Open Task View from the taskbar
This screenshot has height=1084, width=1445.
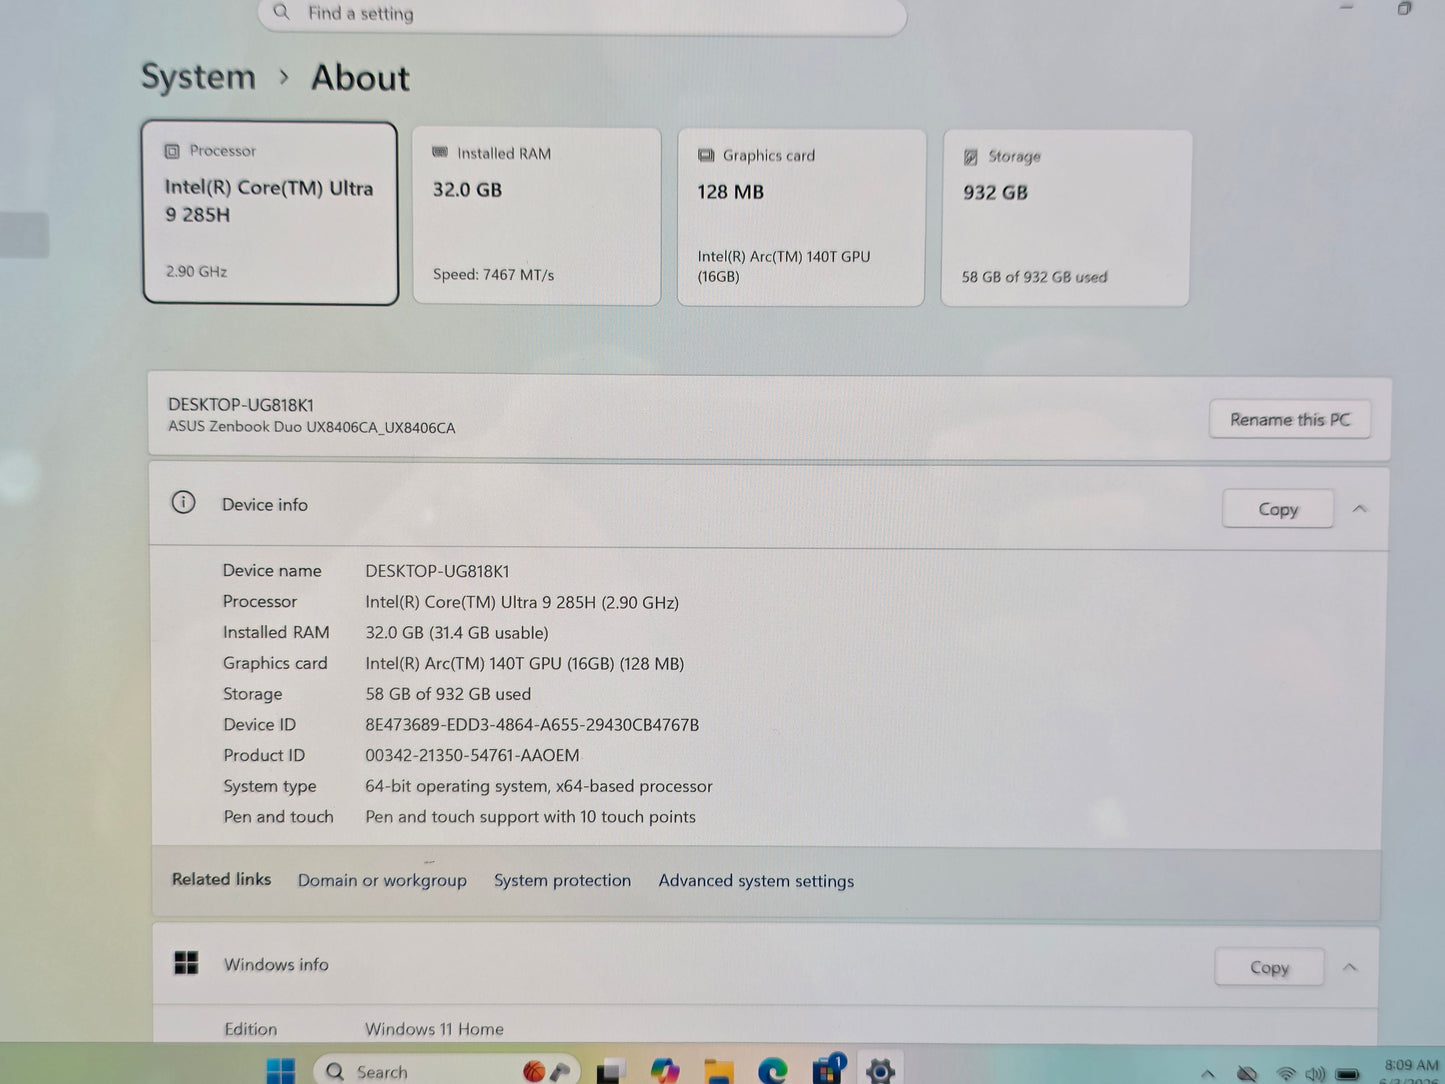[611, 1071]
